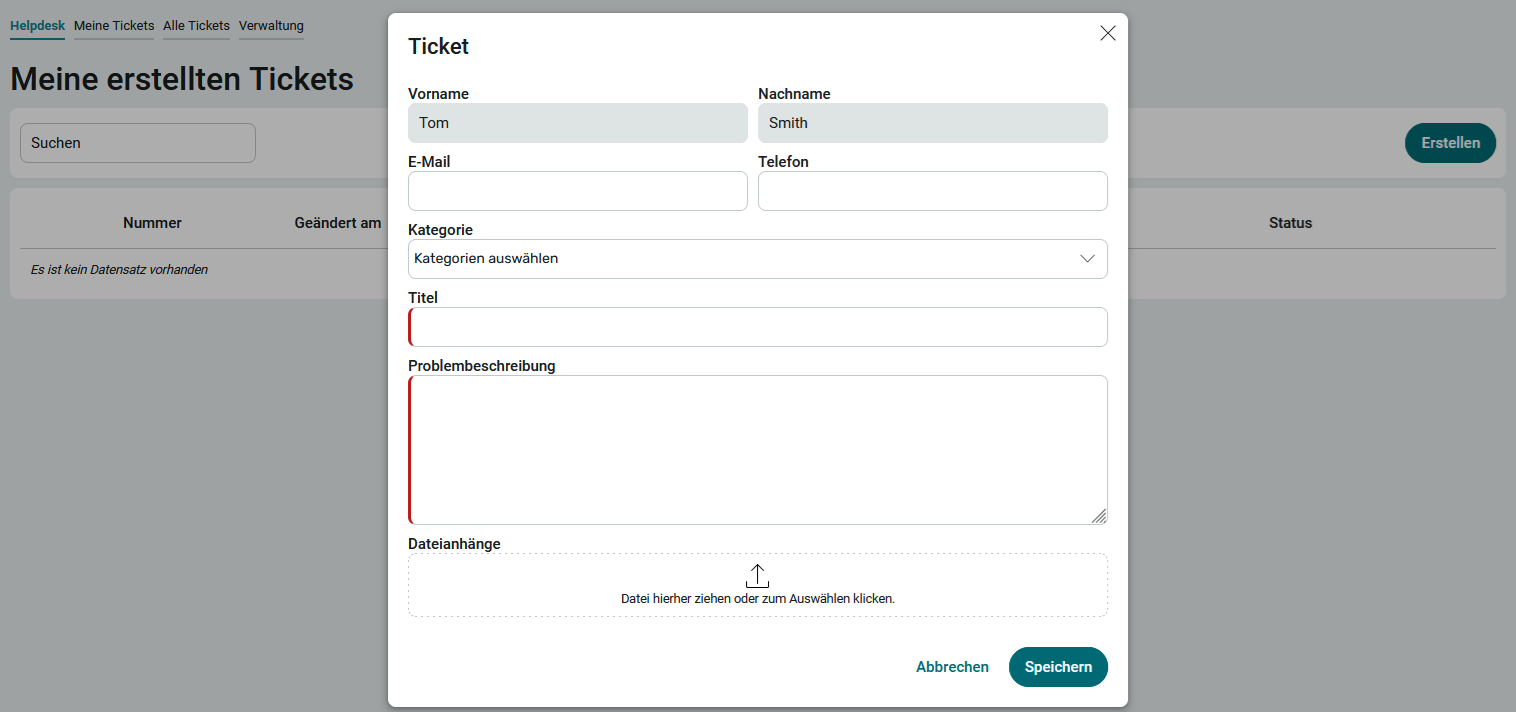Click into the Problembeschreibung text area
This screenshot has height=712, width=1516.
pos(757,450)
